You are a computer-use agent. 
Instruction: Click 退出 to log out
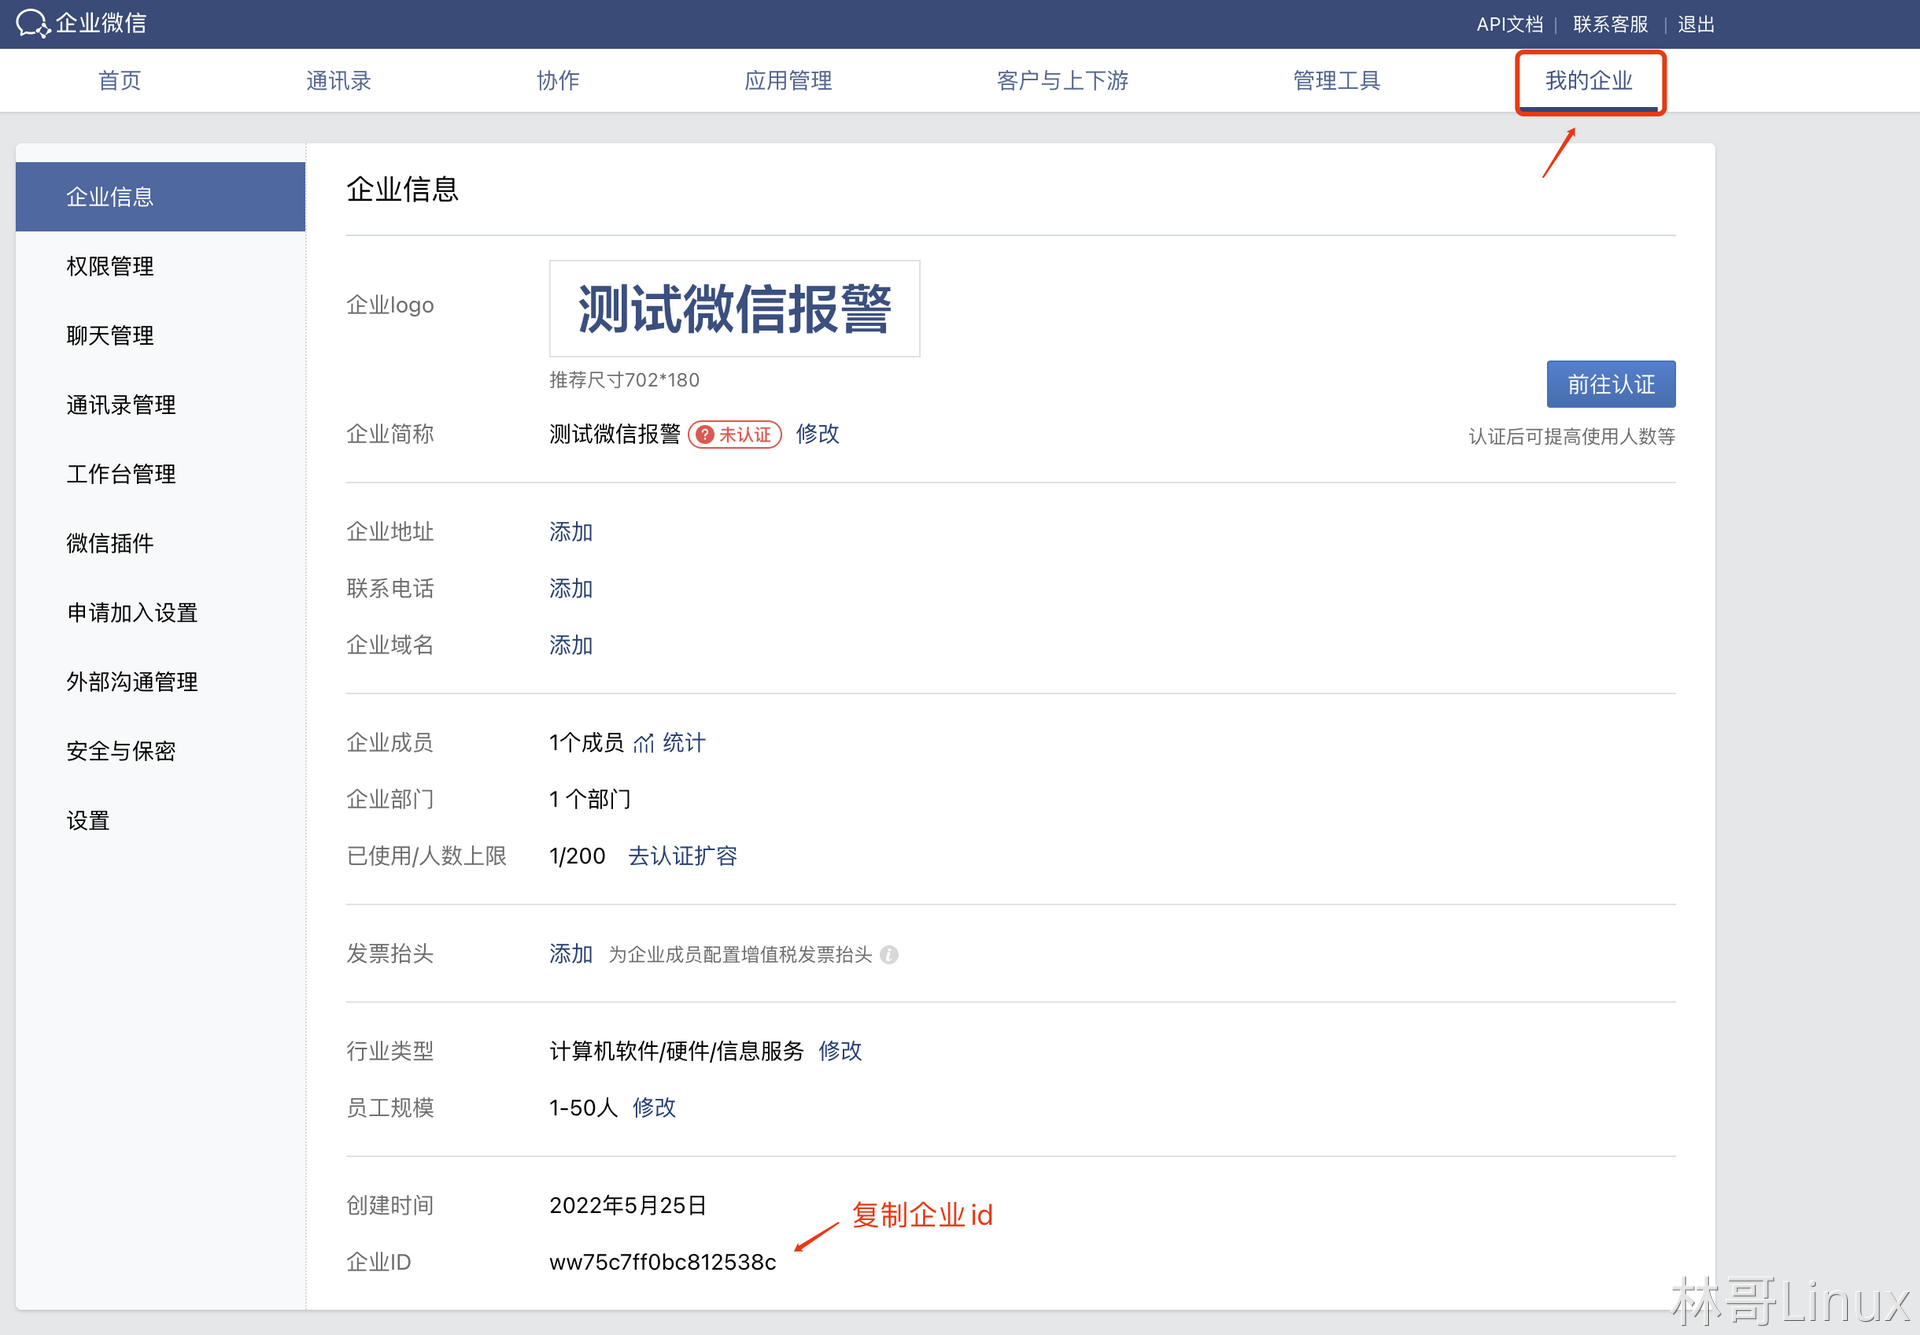point(1695,24)
